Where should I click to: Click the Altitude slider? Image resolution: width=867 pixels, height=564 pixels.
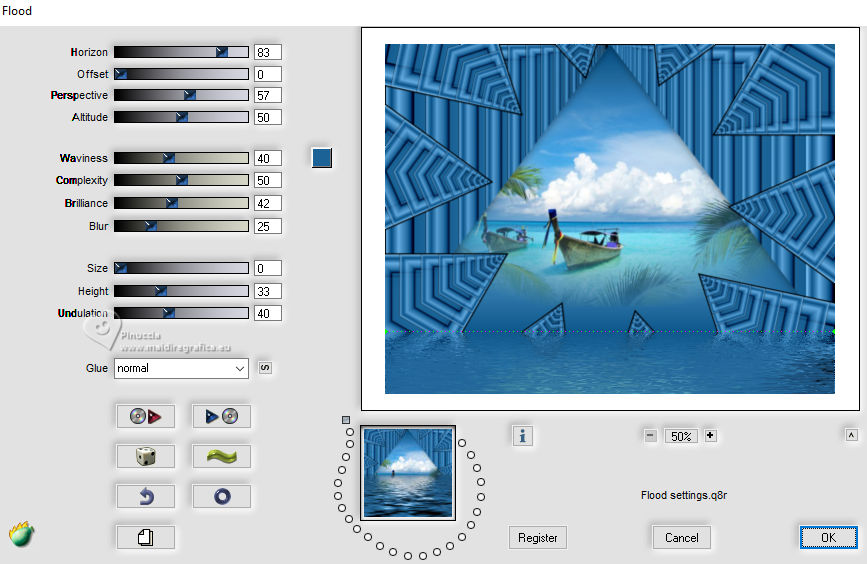tap(181, 117)
